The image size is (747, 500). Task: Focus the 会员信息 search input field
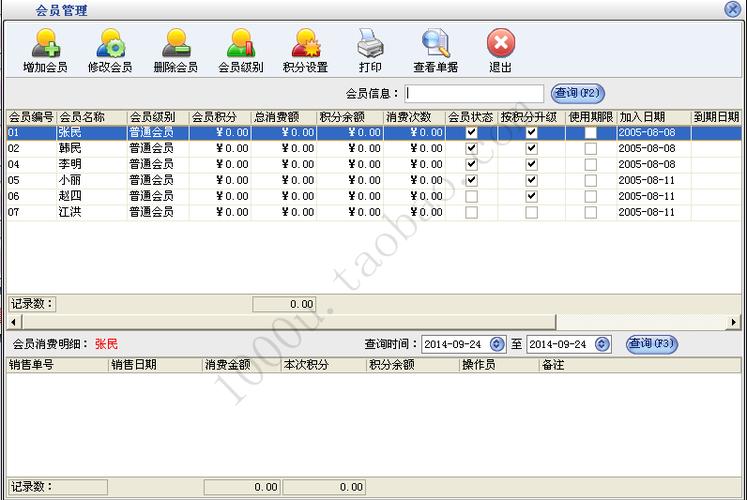[x=474, y=93]
